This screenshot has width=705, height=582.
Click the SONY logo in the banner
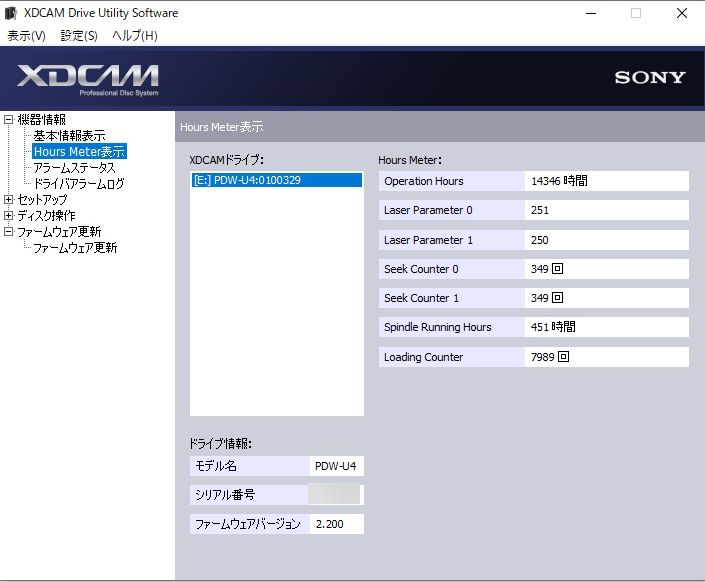650,78
